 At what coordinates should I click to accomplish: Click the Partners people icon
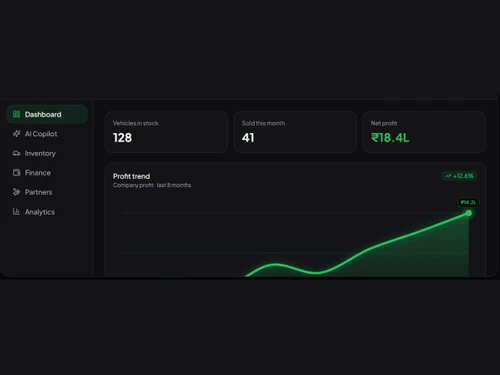[x=16, y=192]
